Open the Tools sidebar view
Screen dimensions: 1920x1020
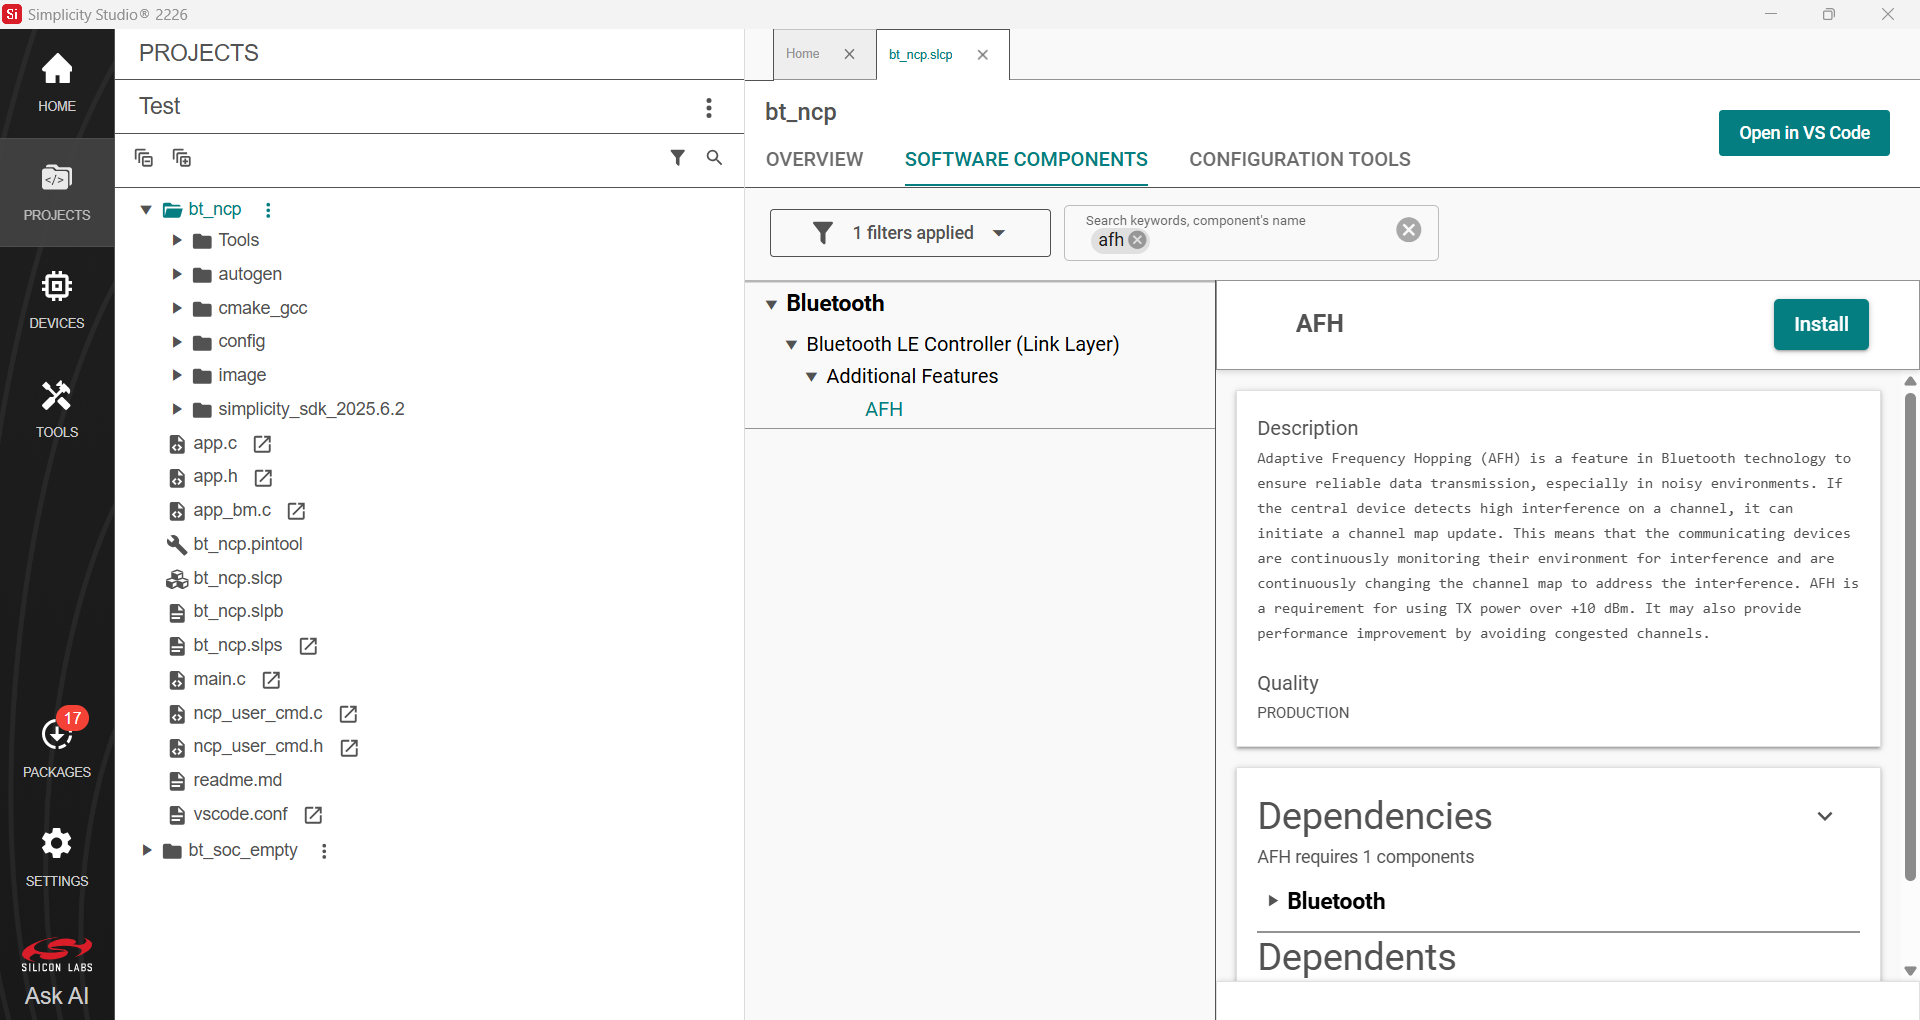point(57,409)
